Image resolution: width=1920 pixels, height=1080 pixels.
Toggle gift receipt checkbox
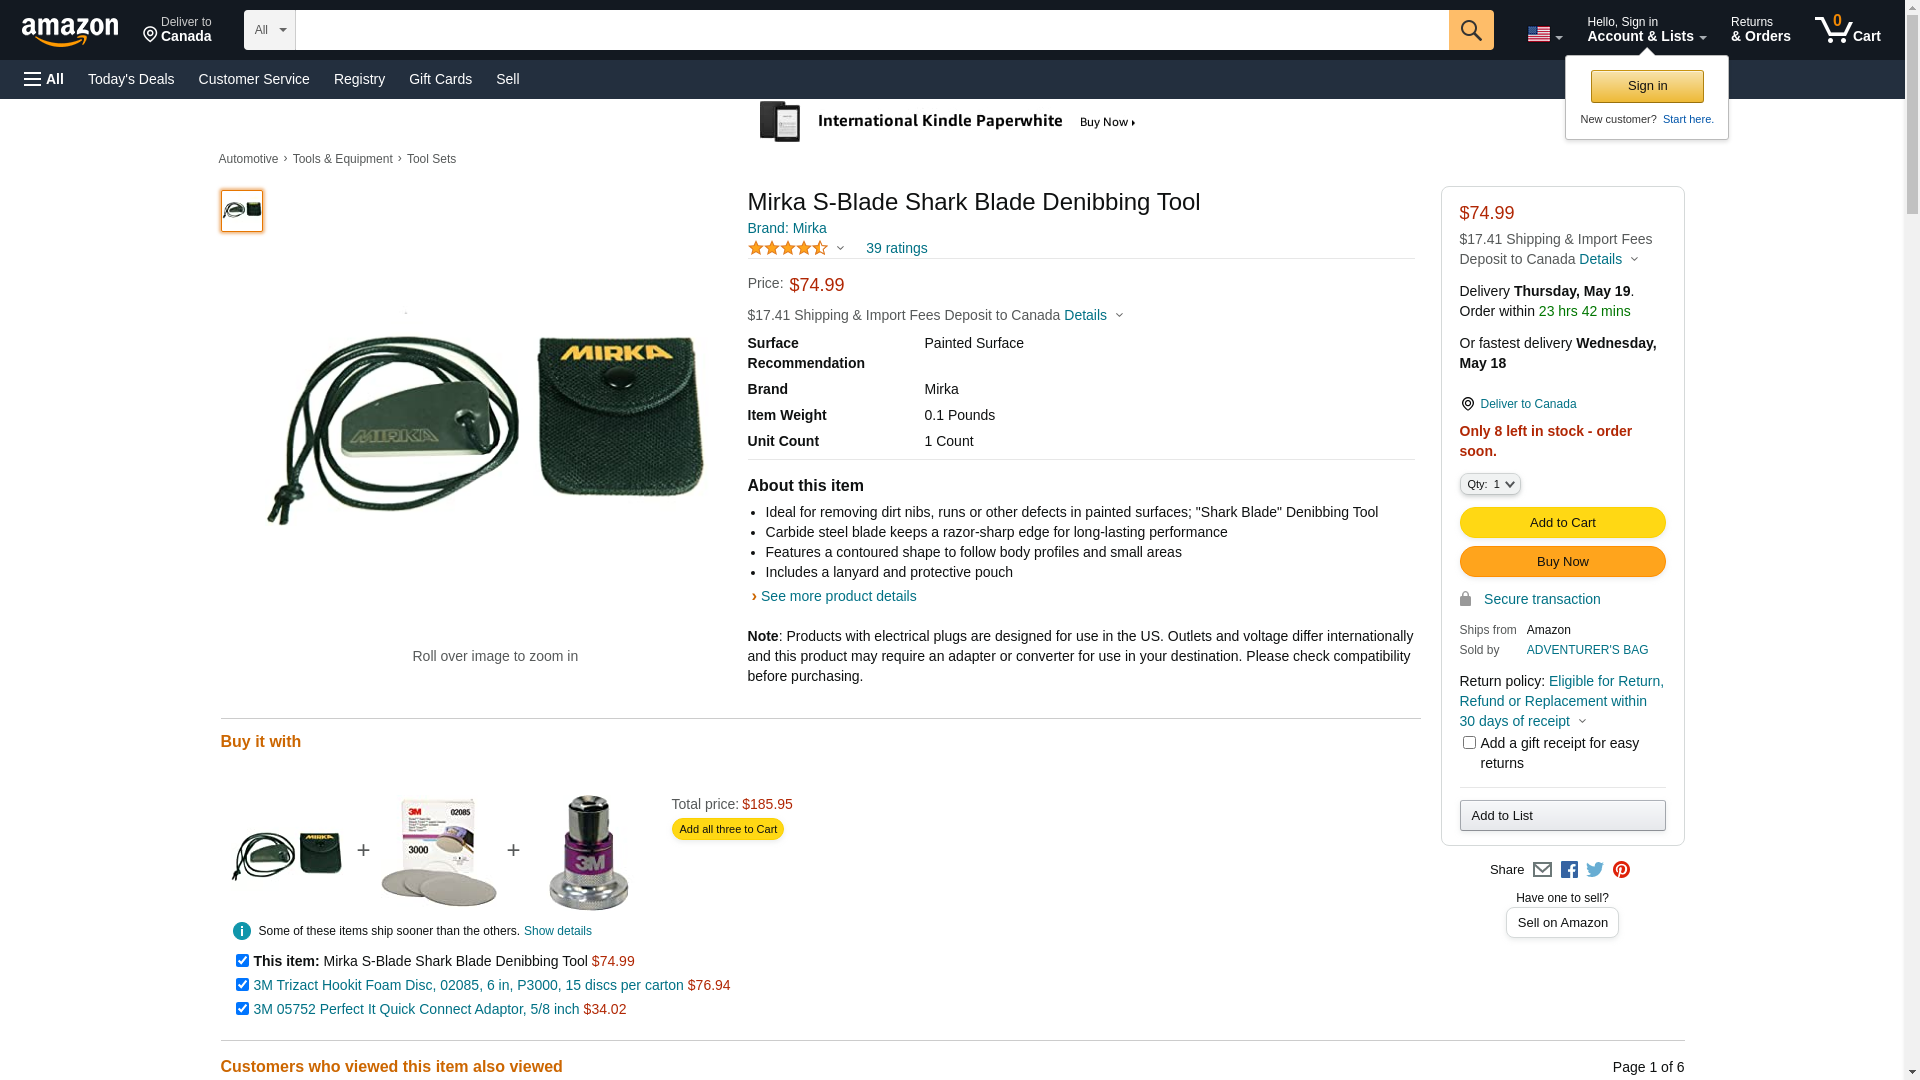coord(1468,743)
